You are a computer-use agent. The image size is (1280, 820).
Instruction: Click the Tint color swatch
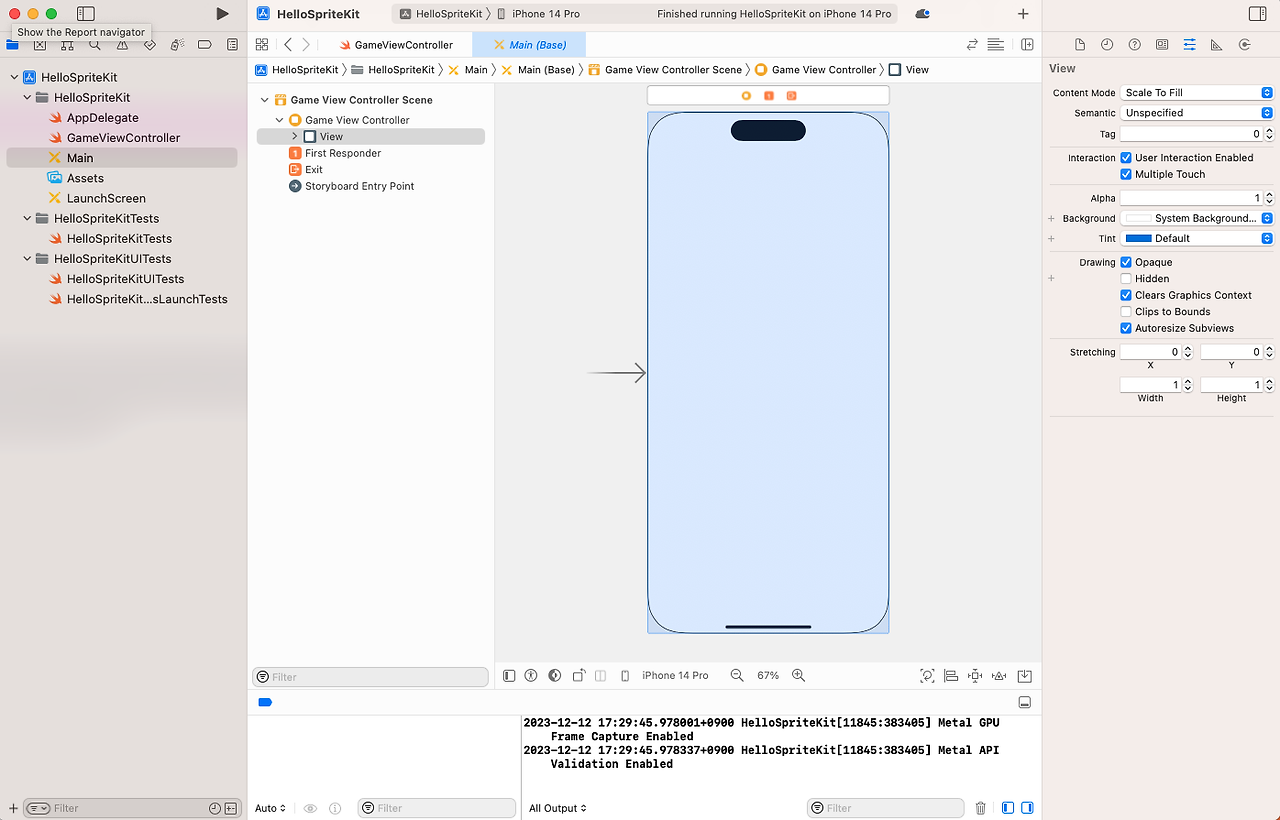tap(1138, 238)
